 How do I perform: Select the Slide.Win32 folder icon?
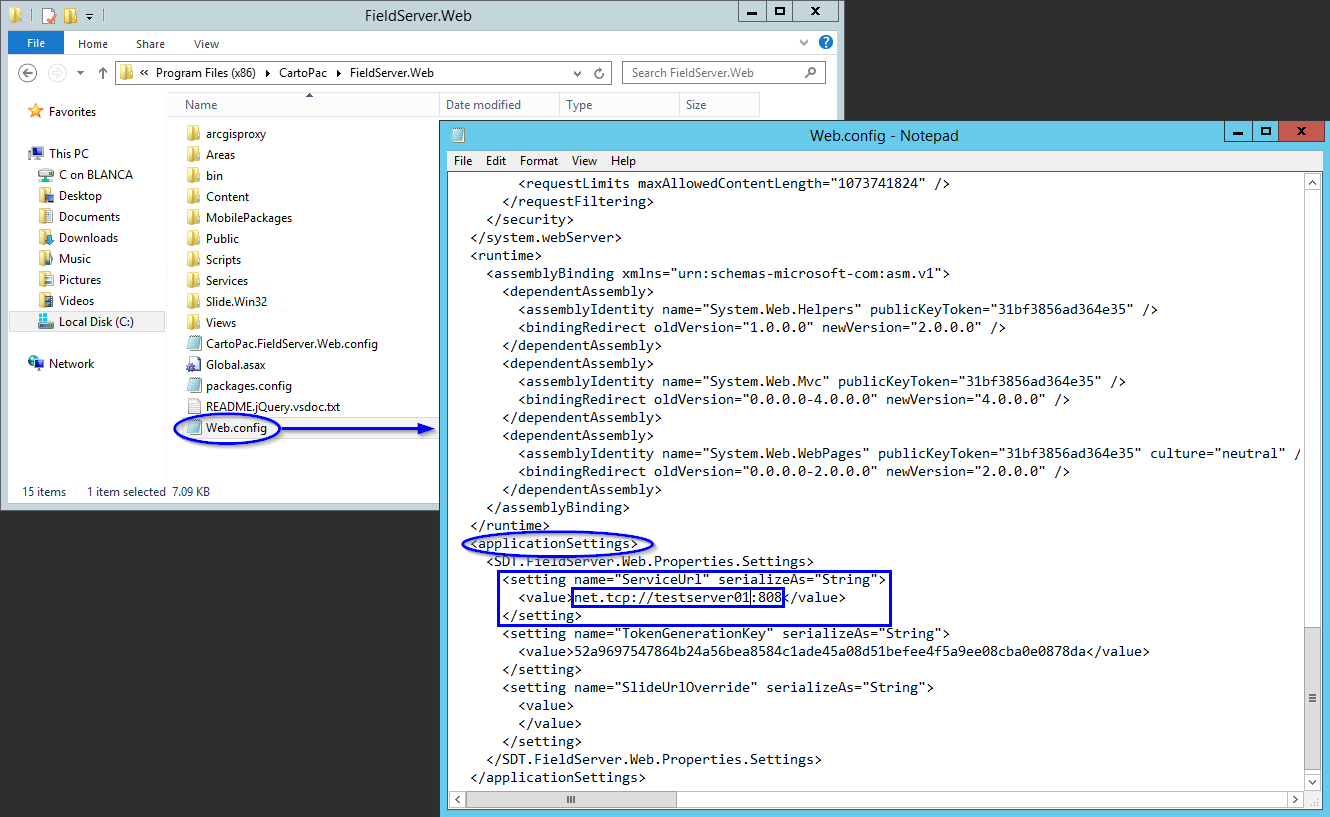click(x=194, y=302)
